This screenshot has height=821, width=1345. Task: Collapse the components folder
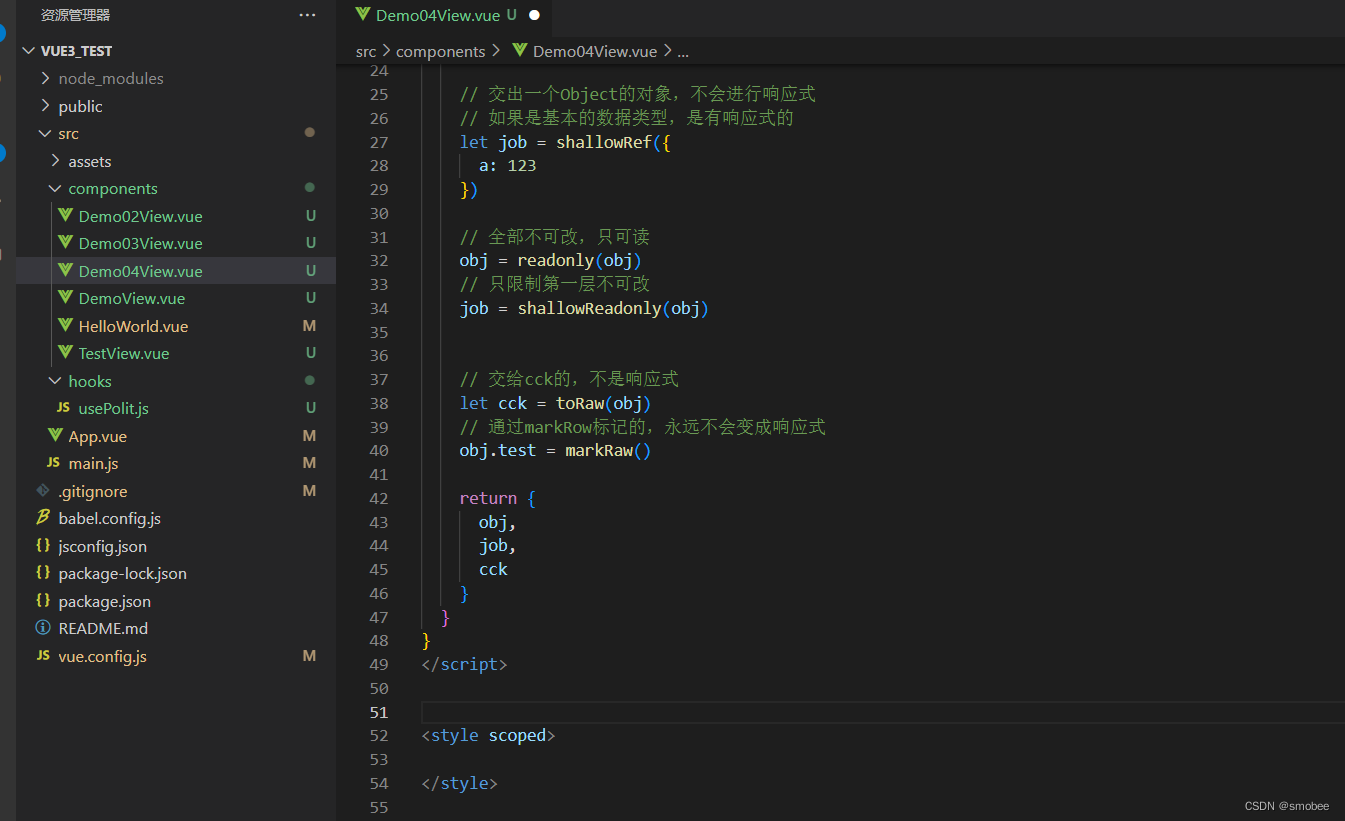pos(55,188)
